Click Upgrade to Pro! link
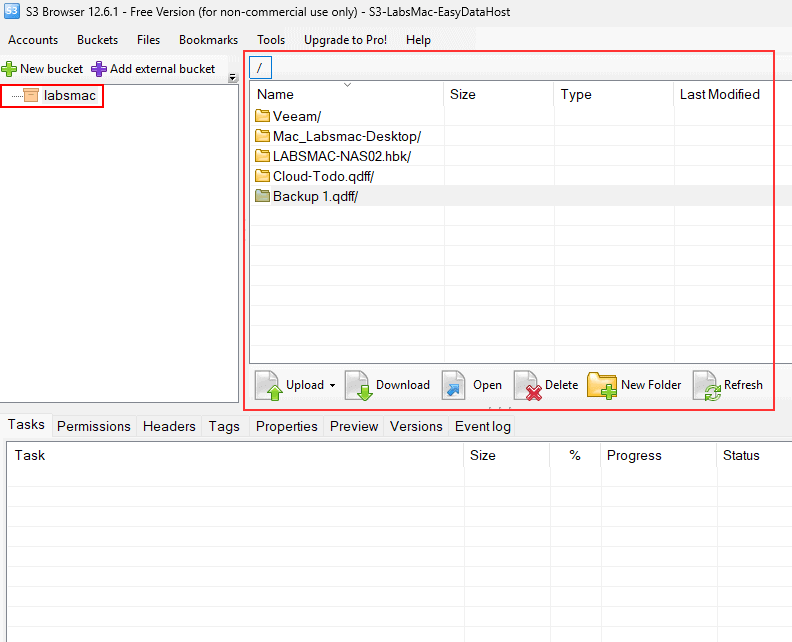This screenshot has width=792, height=642. click(x=345, y=40)
